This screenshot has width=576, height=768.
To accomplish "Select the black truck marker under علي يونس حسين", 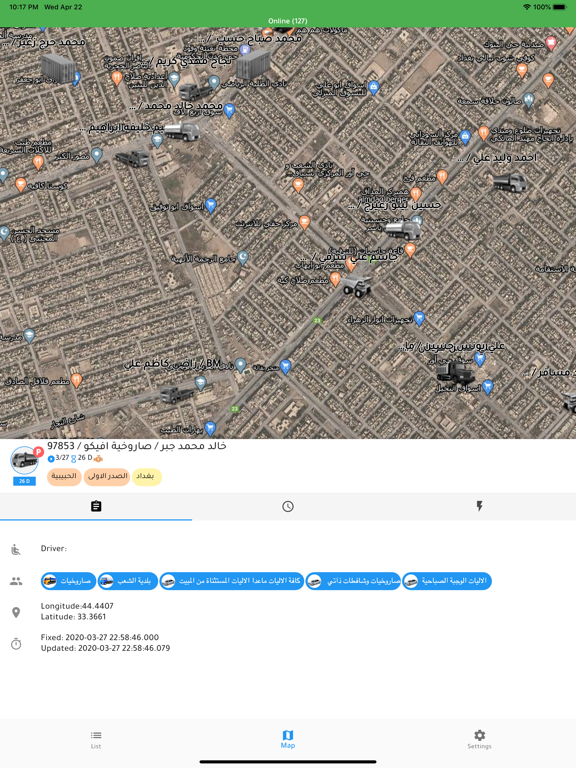I will [x=456, y=372].
